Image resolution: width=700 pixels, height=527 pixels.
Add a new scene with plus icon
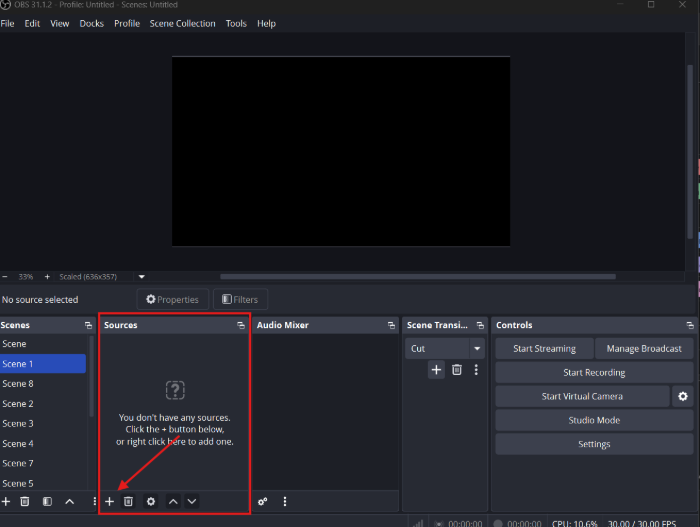6,501
